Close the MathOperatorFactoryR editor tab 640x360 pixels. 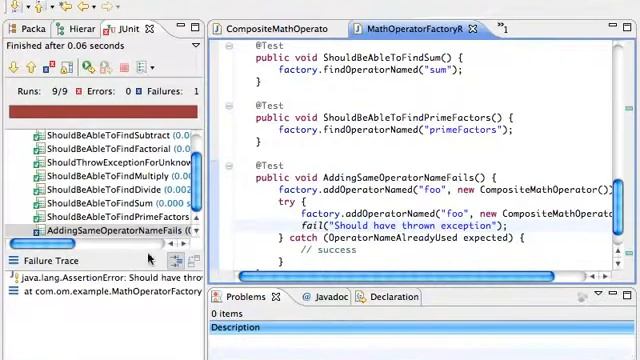473,29
